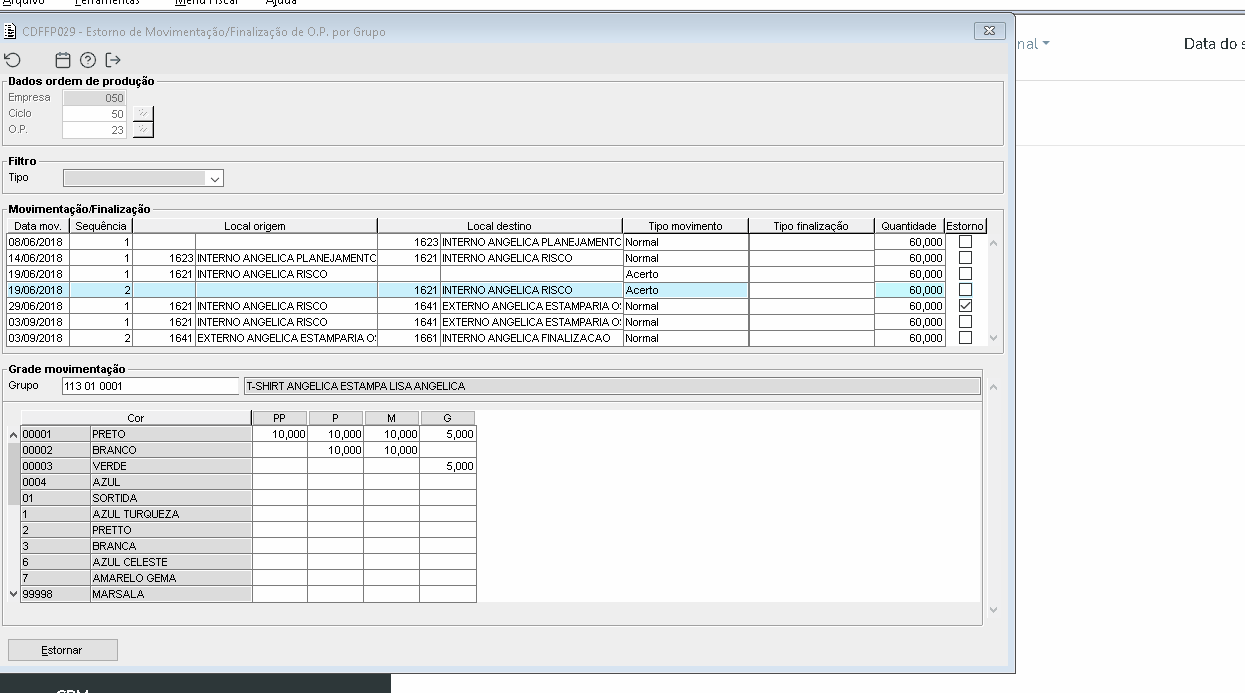Click the Local origem column header
The image size is (1245, 693).
click(255, 226)
